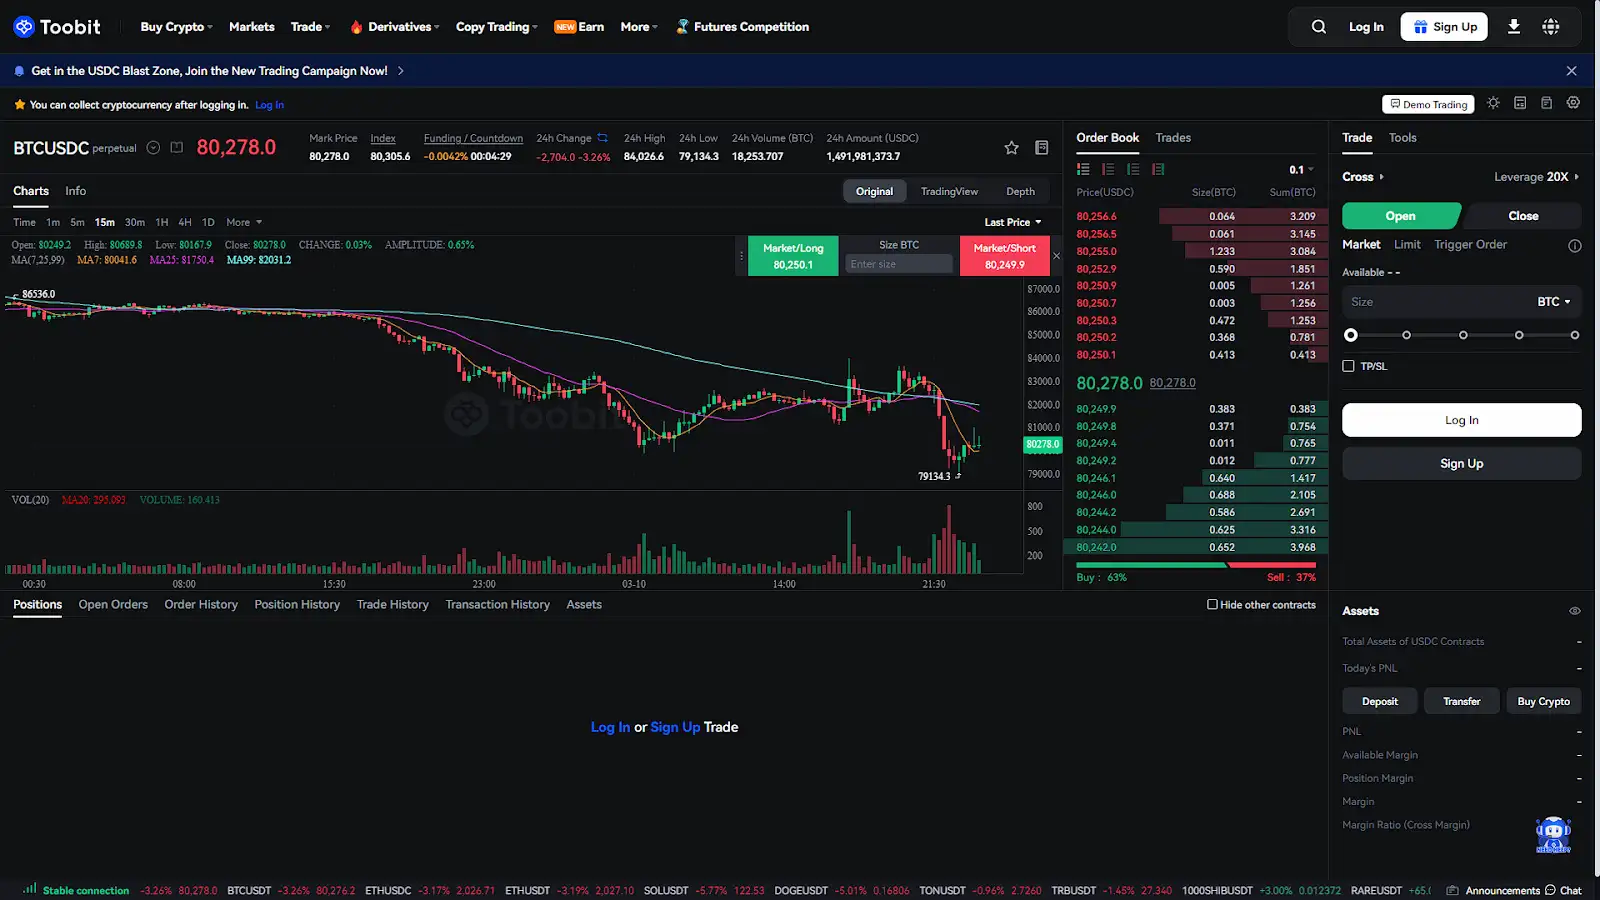Click the download app icon
The width and height of the screenshot is (1600, 900).
click(x=1514, y=27)
